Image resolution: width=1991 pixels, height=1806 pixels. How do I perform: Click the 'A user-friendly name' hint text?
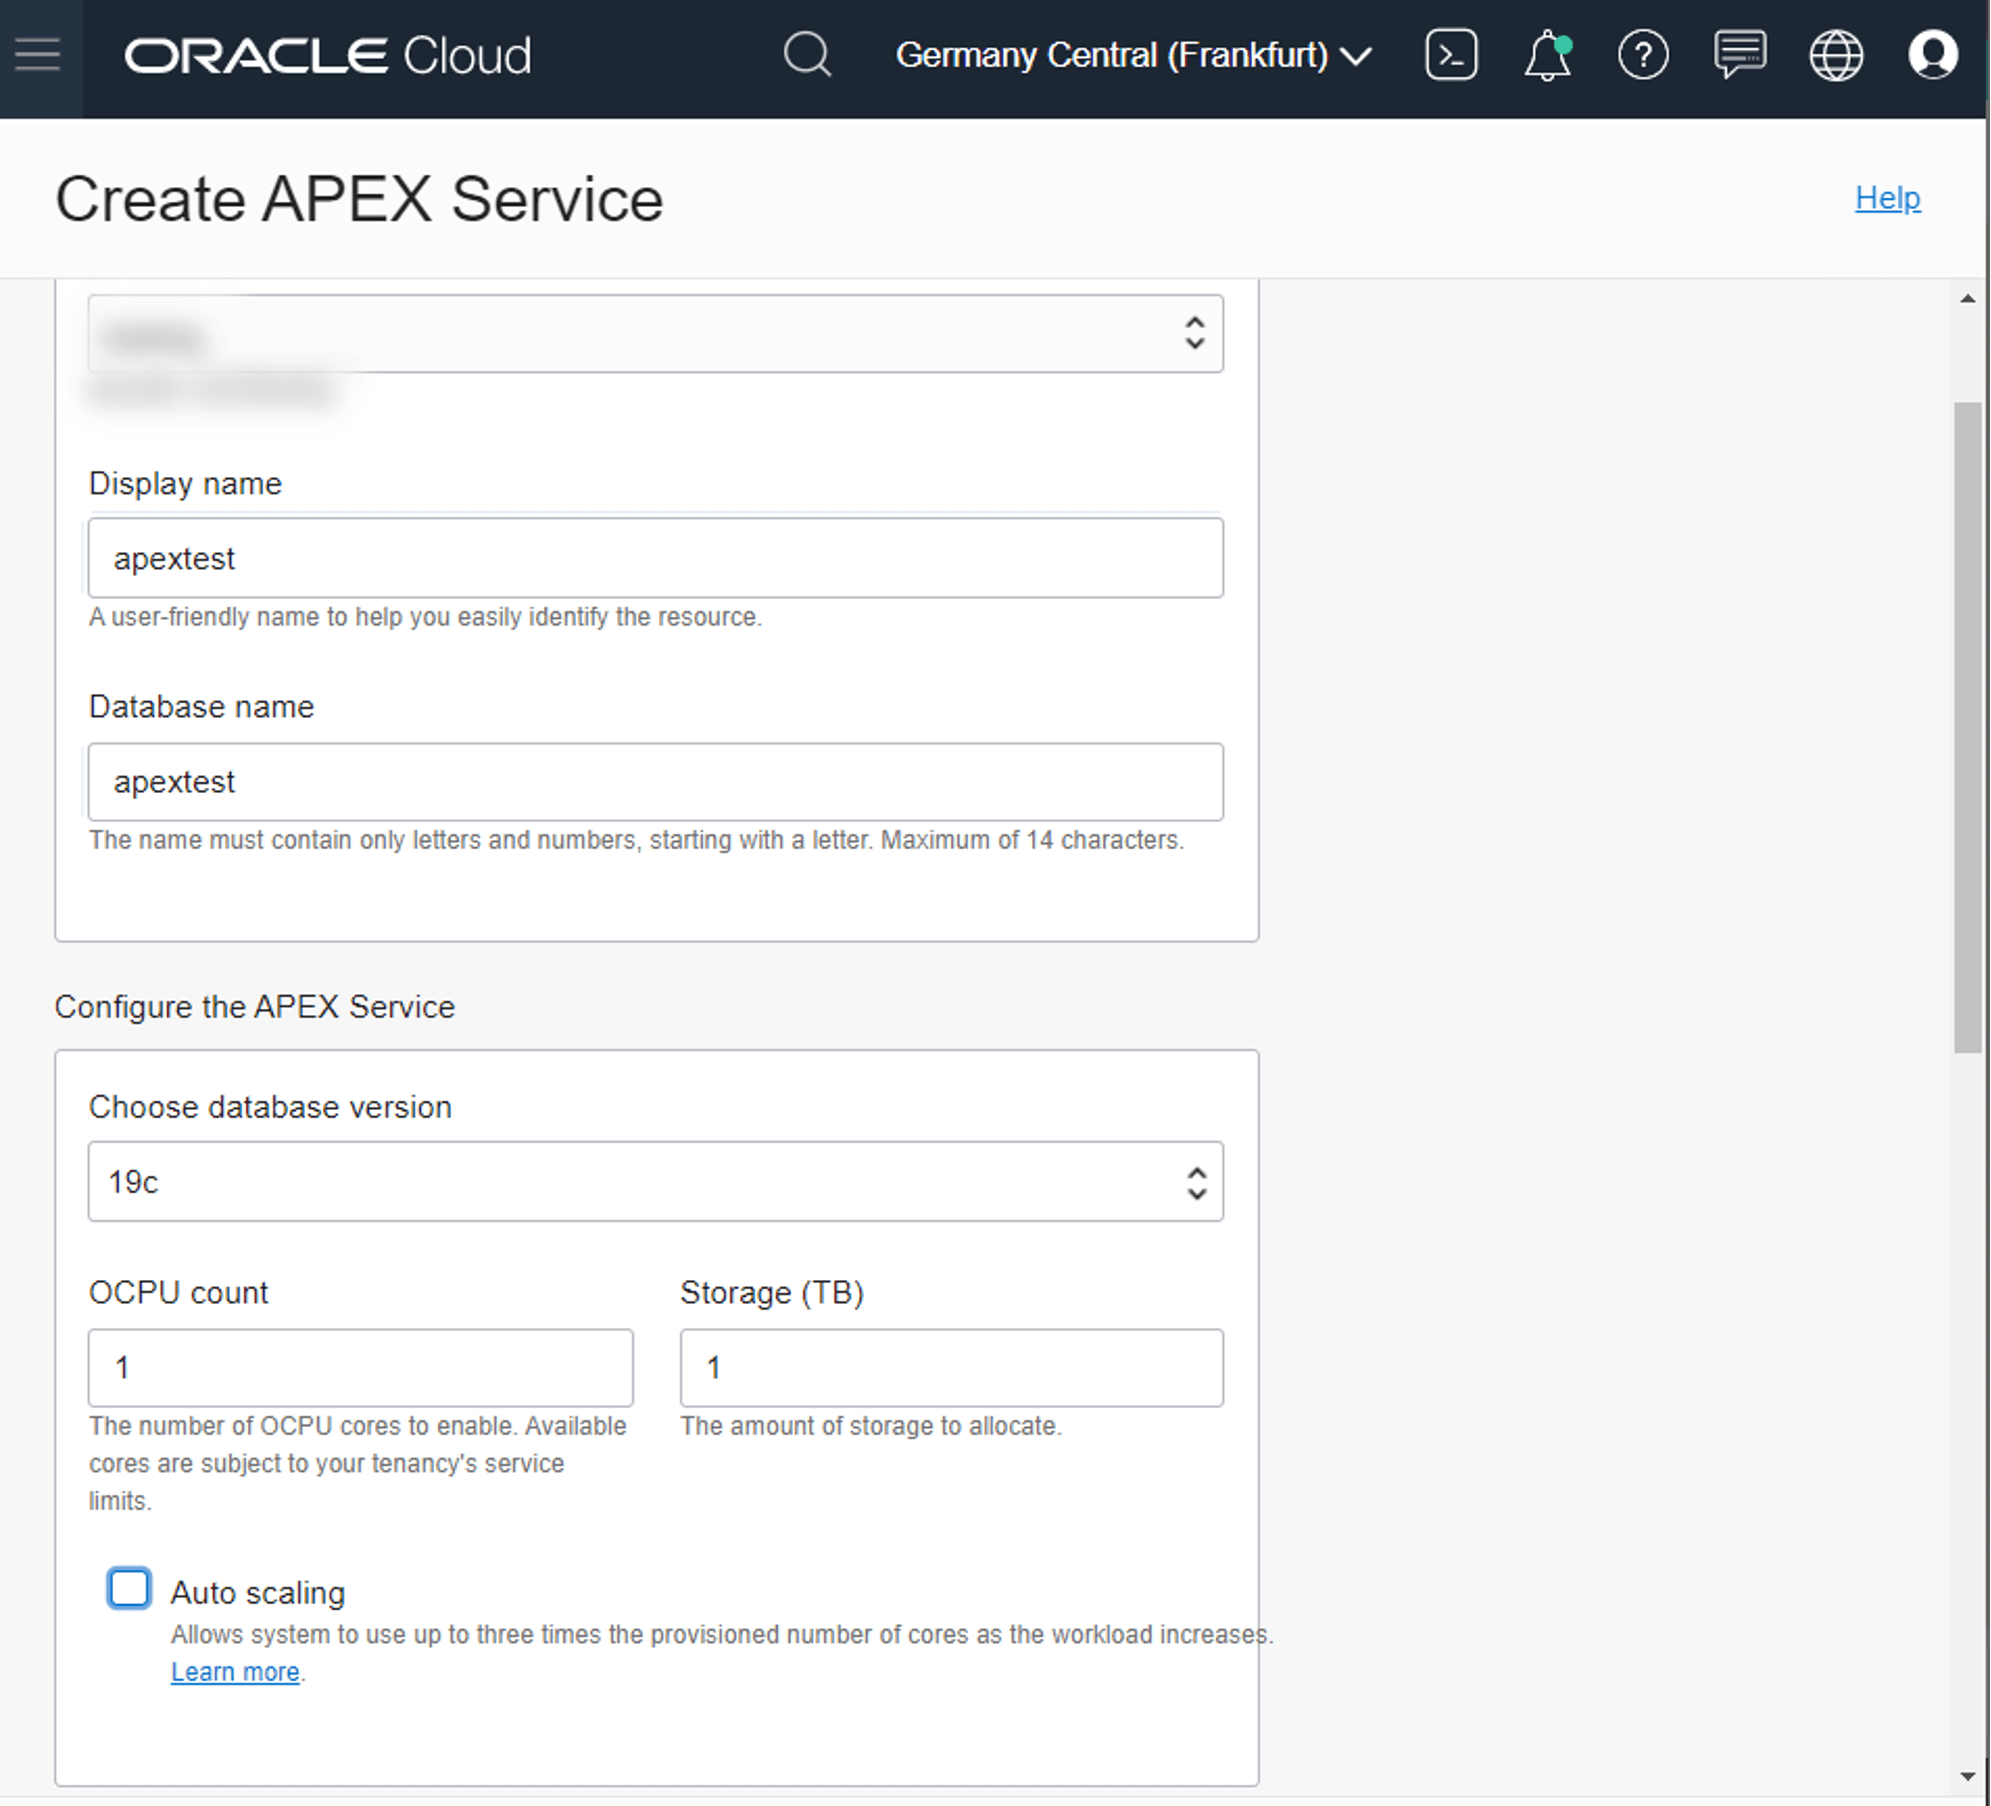(425, 617)
